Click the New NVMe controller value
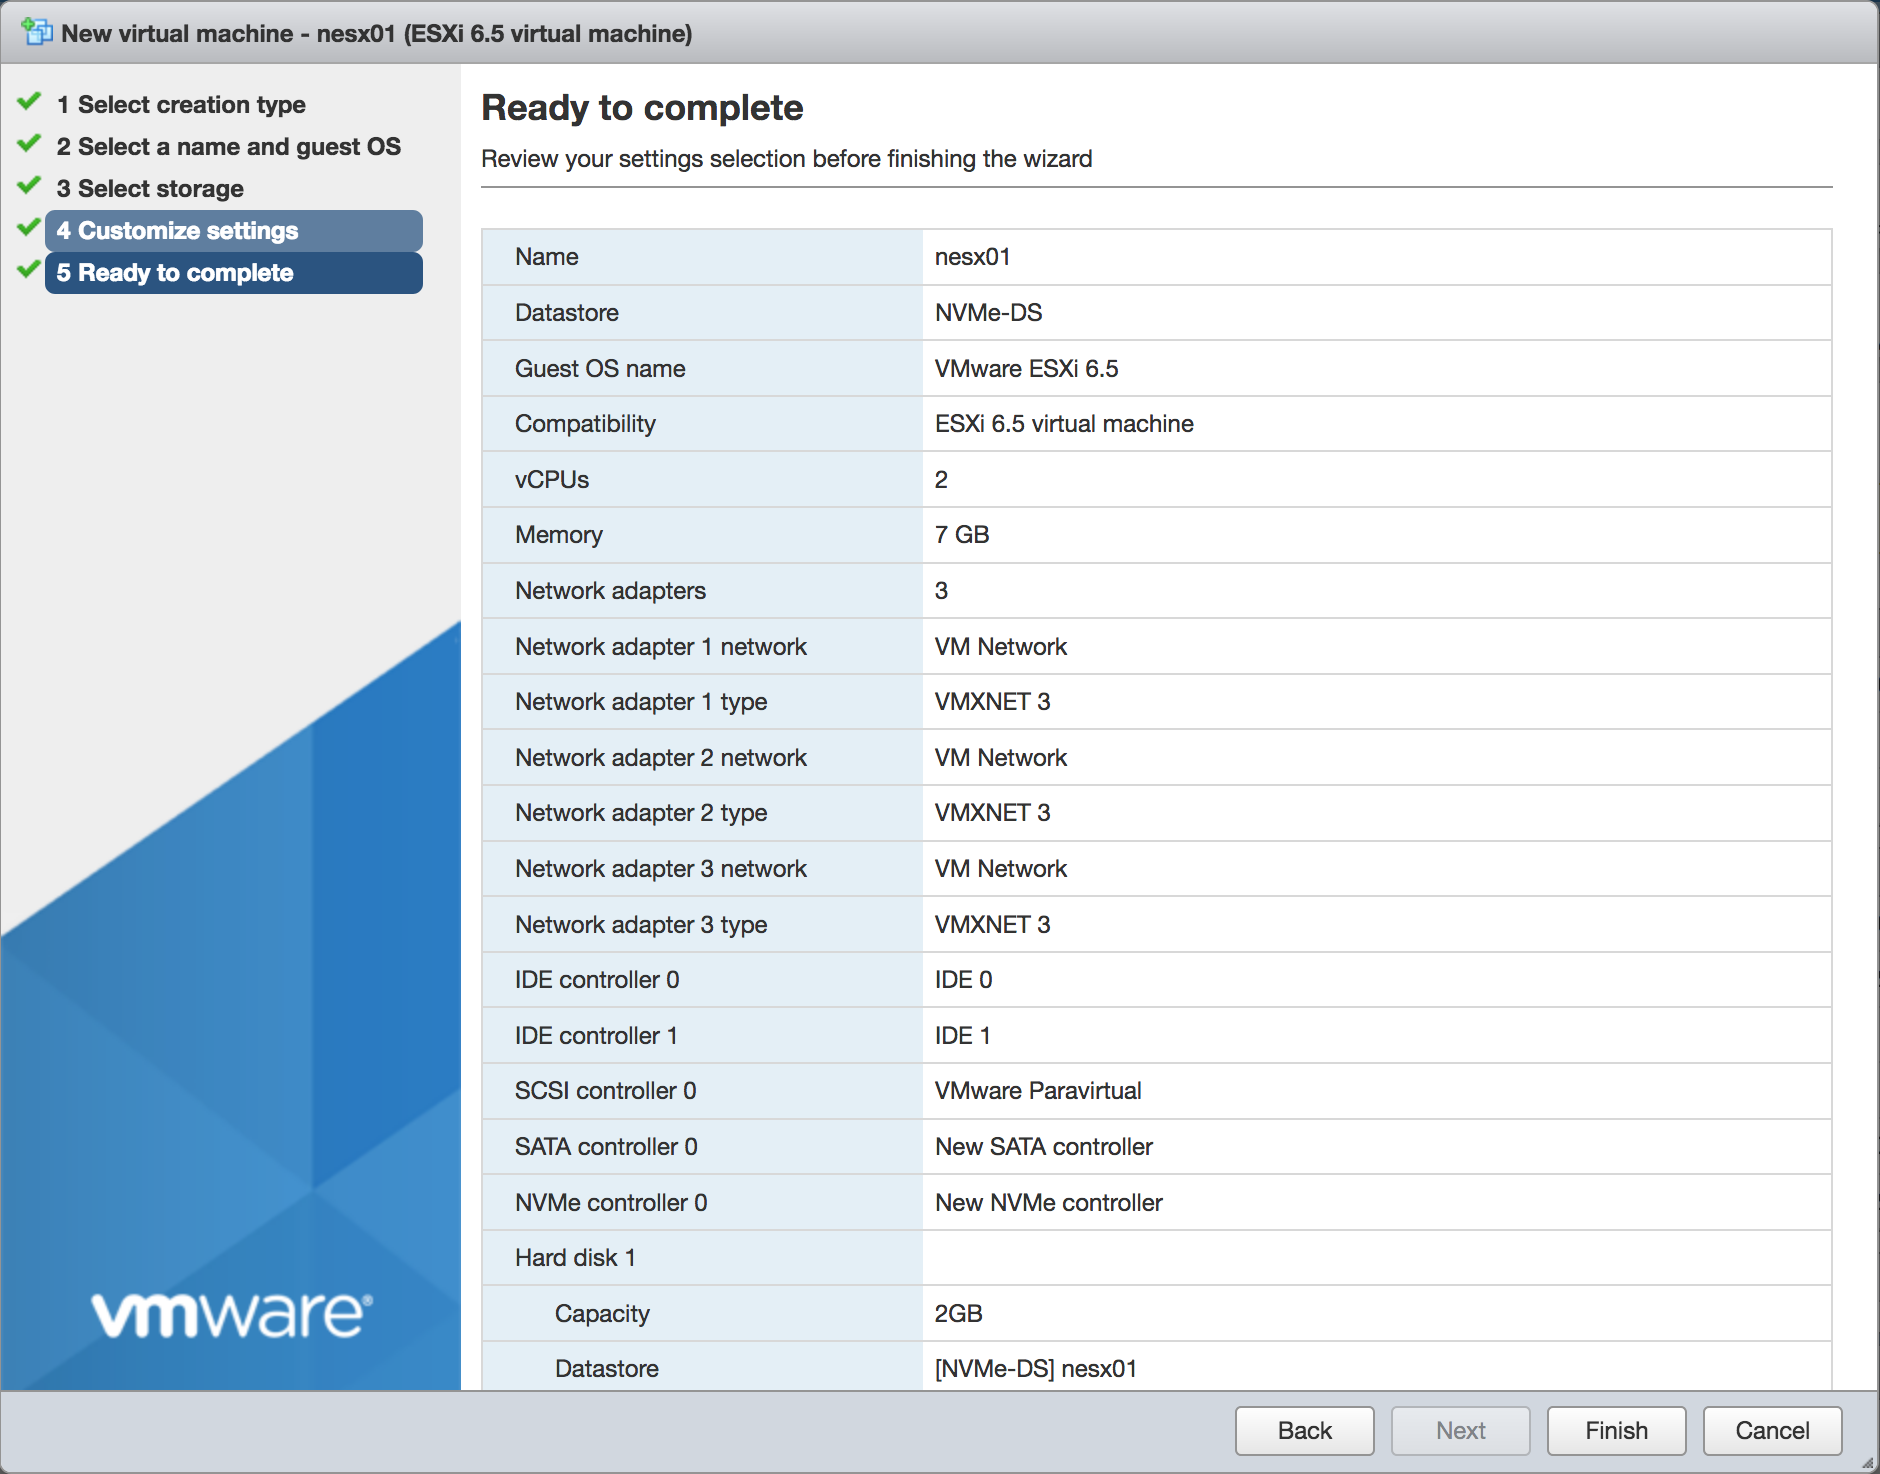The image size is (1880, 1474). click(1049, 1203)
